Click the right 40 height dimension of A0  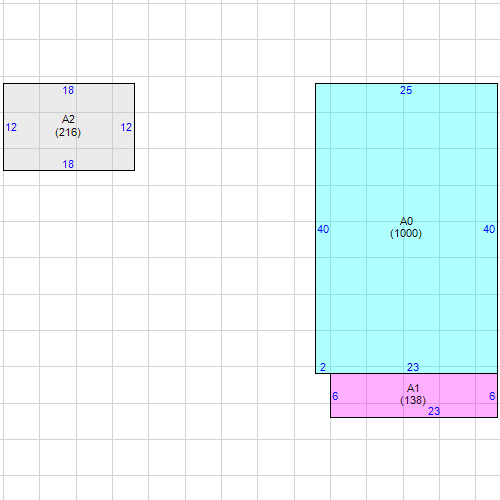(489, 229)
